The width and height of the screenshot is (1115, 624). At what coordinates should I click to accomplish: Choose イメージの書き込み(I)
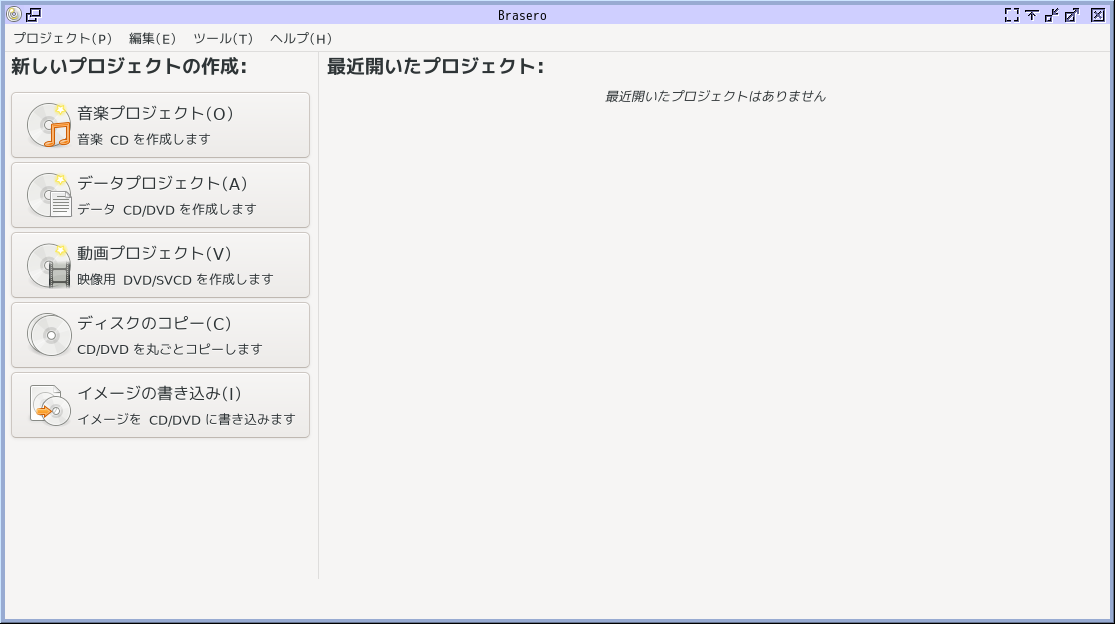pos(161,405)
